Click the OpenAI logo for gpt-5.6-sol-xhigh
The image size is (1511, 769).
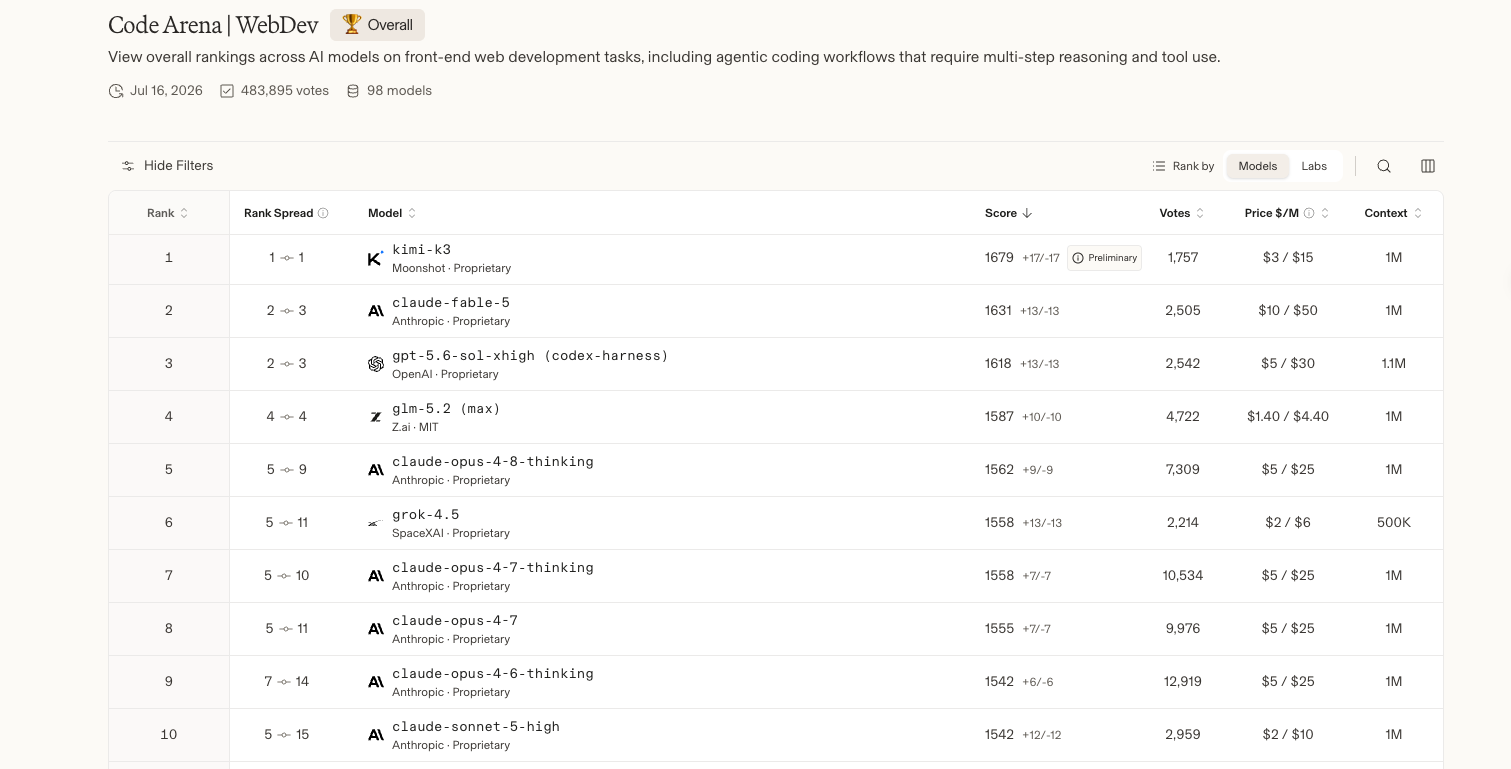point(376,364)
